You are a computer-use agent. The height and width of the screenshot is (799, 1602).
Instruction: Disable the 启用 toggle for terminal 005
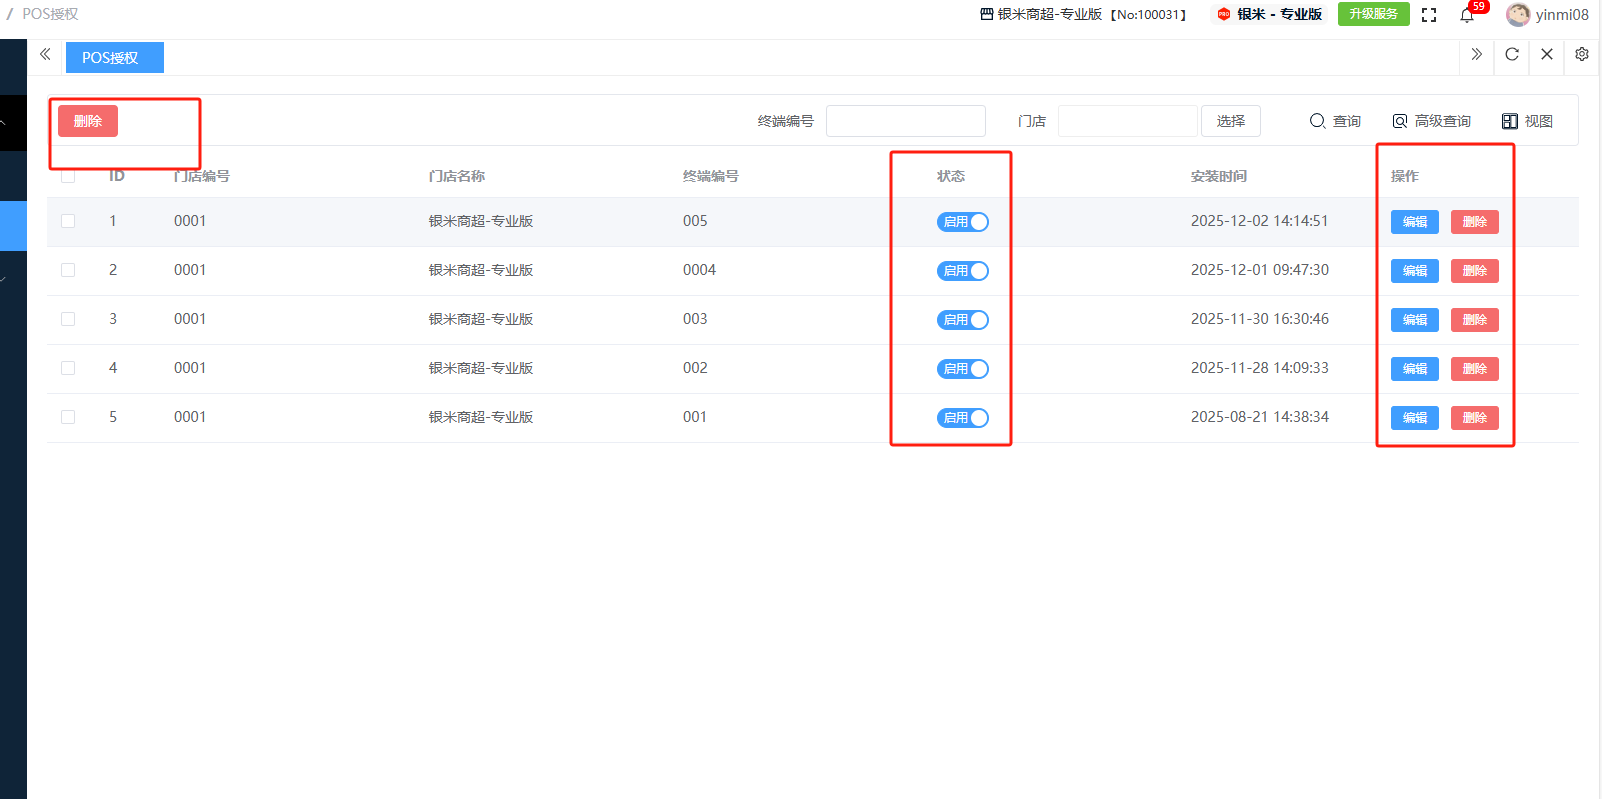point(962,222)
